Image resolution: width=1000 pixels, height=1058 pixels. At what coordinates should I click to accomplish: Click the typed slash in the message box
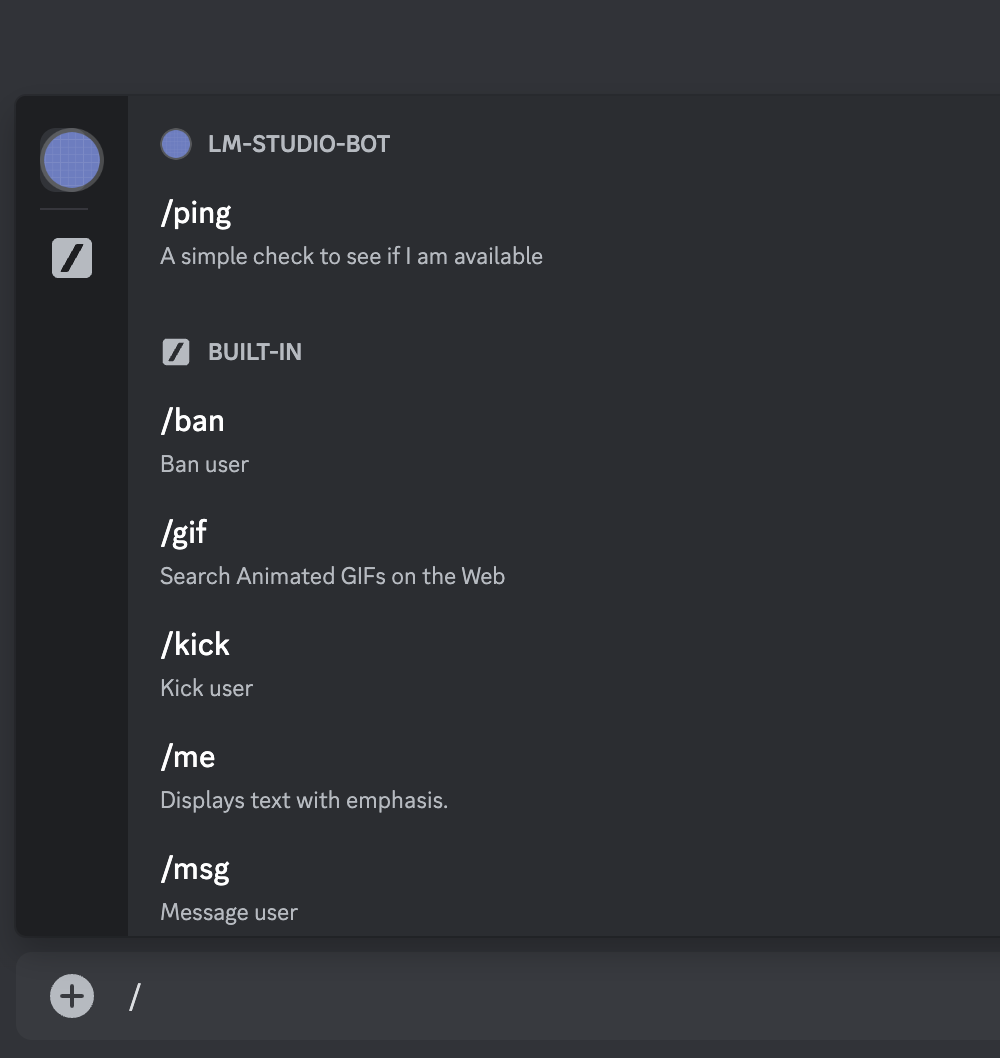tap(133, 995)
